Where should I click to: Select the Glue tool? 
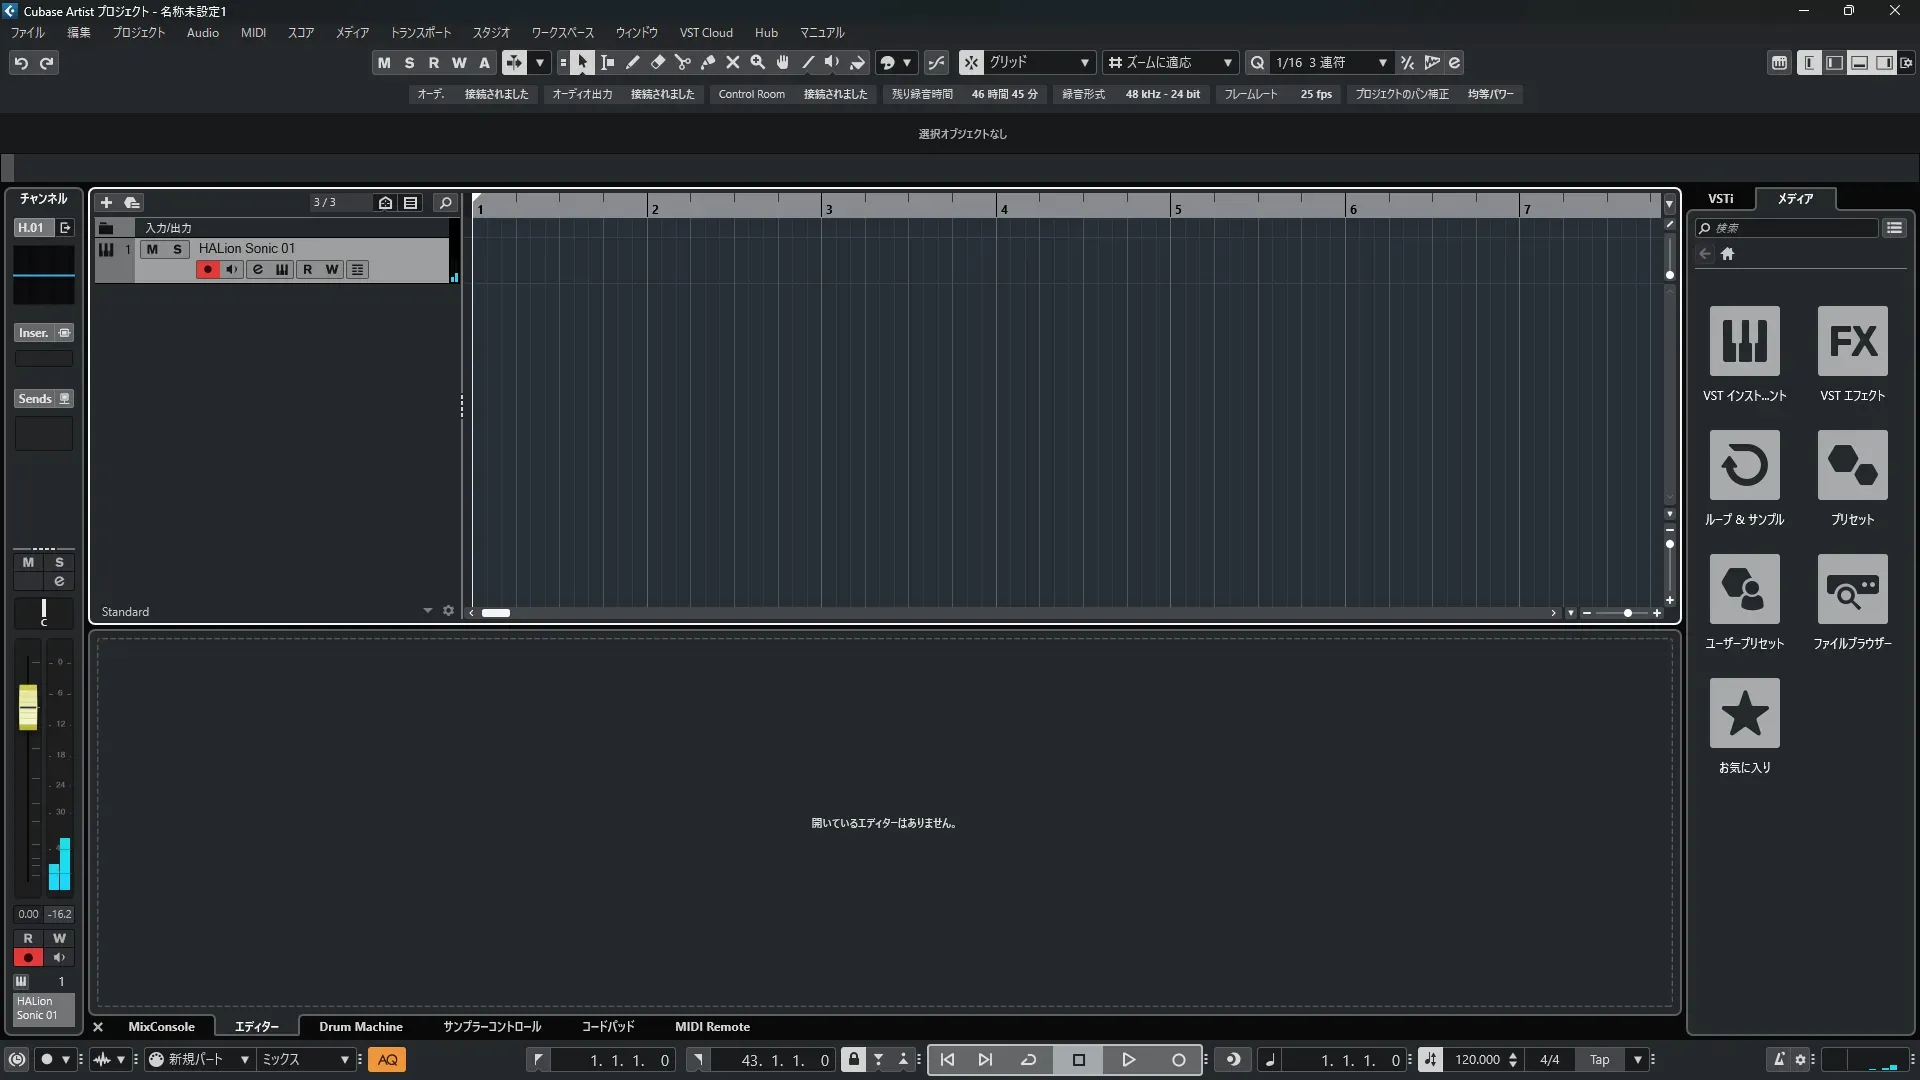[707, 63]
